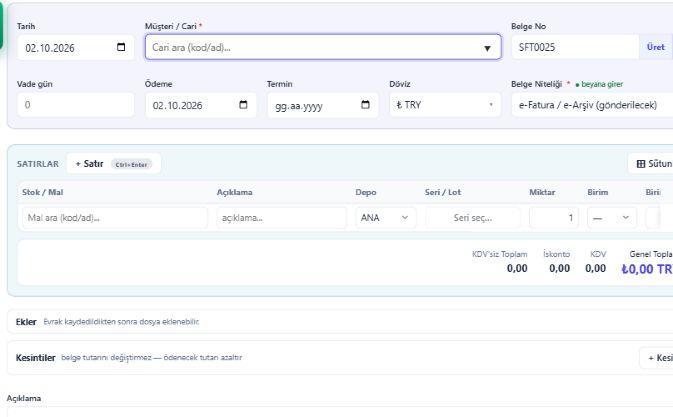This screenshot has height=417, width=673.
Task: Click the Seri seç selector
Action: click(473, 218)
